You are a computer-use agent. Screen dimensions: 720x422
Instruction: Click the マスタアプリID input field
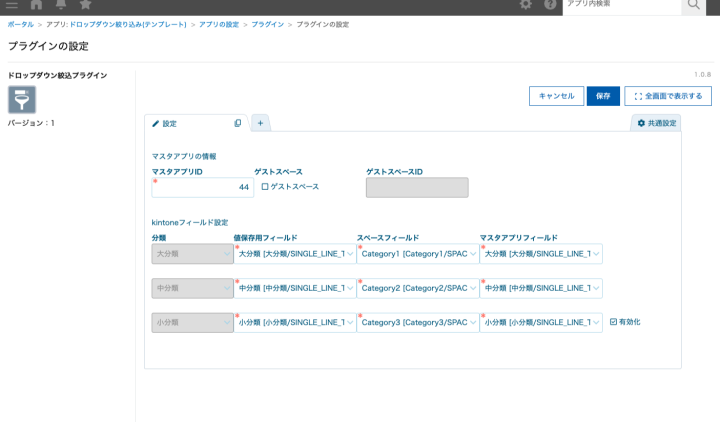203,187
